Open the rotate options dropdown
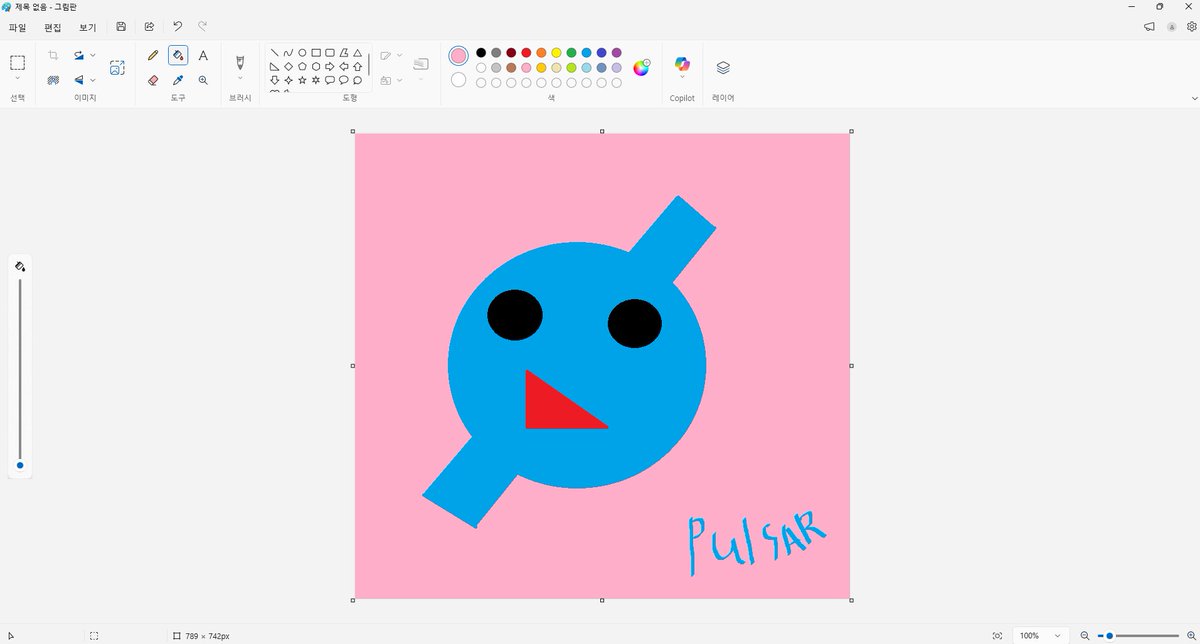This screenshot has height=644, width=1200. point(93,55)
